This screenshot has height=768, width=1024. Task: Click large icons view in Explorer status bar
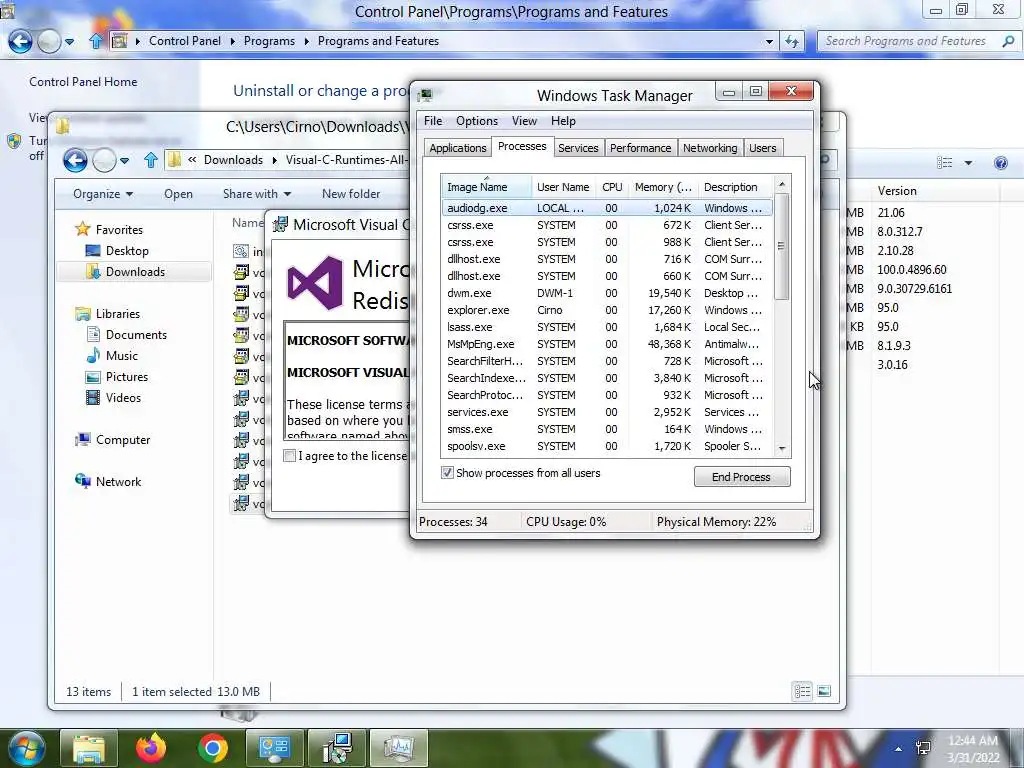pos(824,691)
